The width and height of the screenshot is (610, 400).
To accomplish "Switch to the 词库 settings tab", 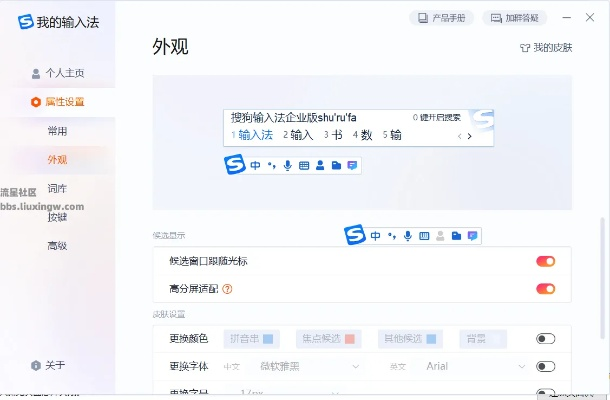I will (x=58, y=188).
